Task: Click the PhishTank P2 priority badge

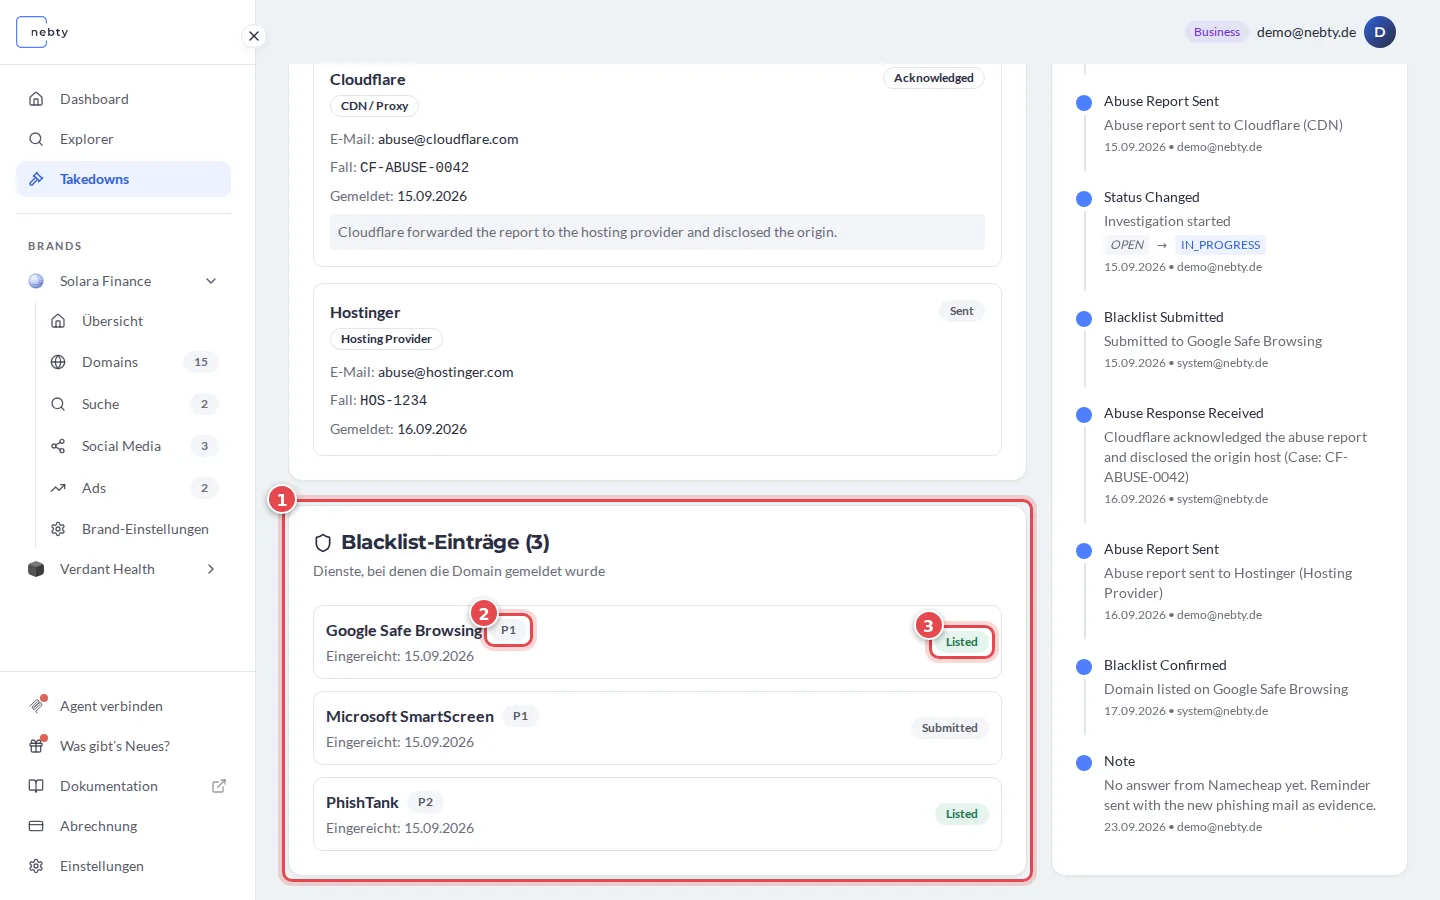Action: (x=425, y=802)
